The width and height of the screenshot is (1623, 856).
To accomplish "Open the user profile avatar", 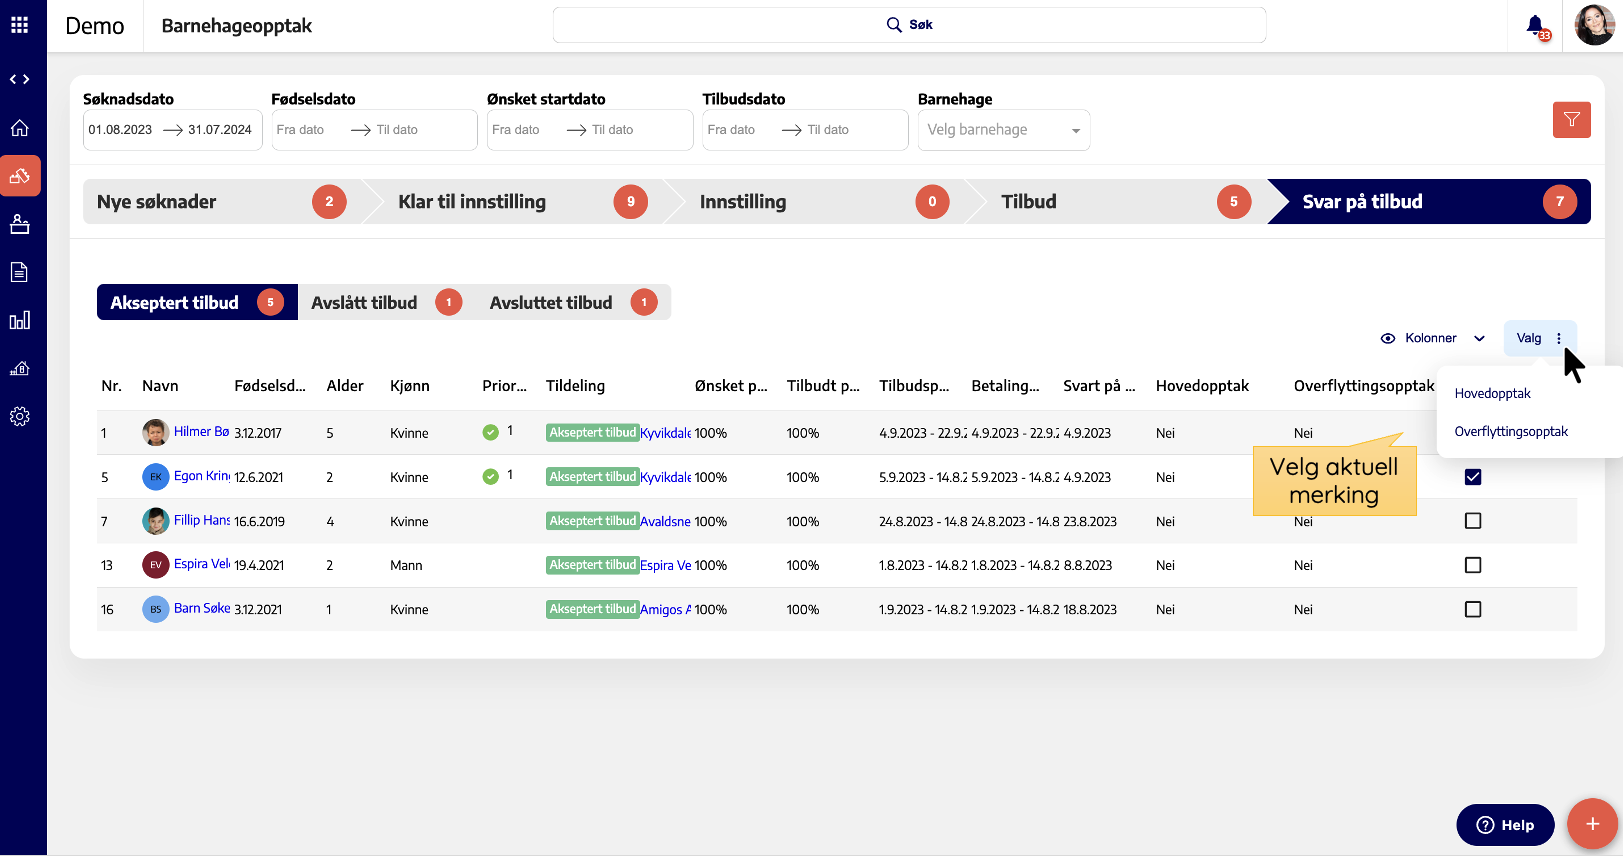I will (x=1594, y=25).
